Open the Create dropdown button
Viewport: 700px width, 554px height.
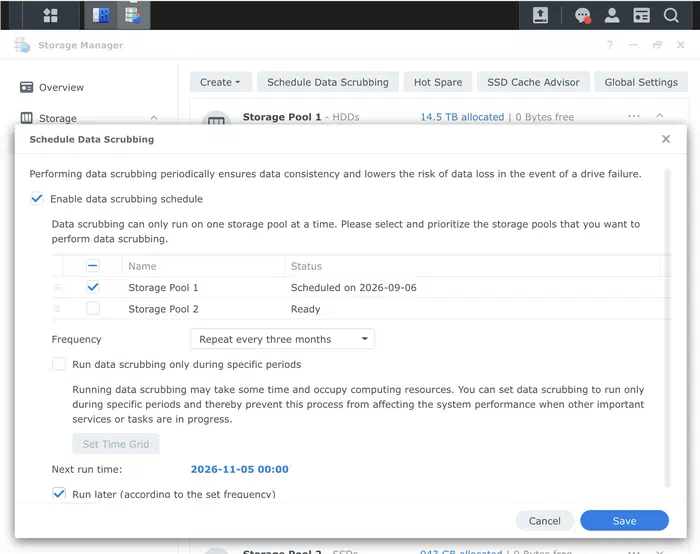221,82
